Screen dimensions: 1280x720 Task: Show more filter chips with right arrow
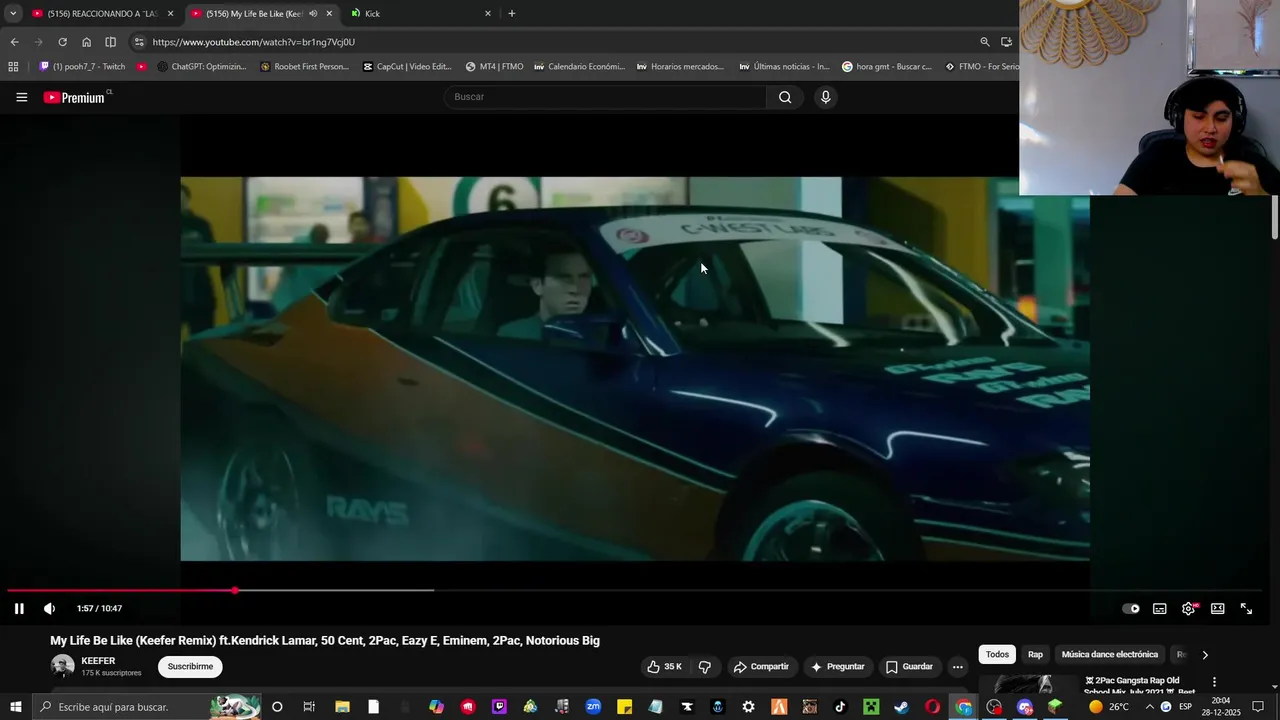pyautogui.click(x=1205, y=655)
